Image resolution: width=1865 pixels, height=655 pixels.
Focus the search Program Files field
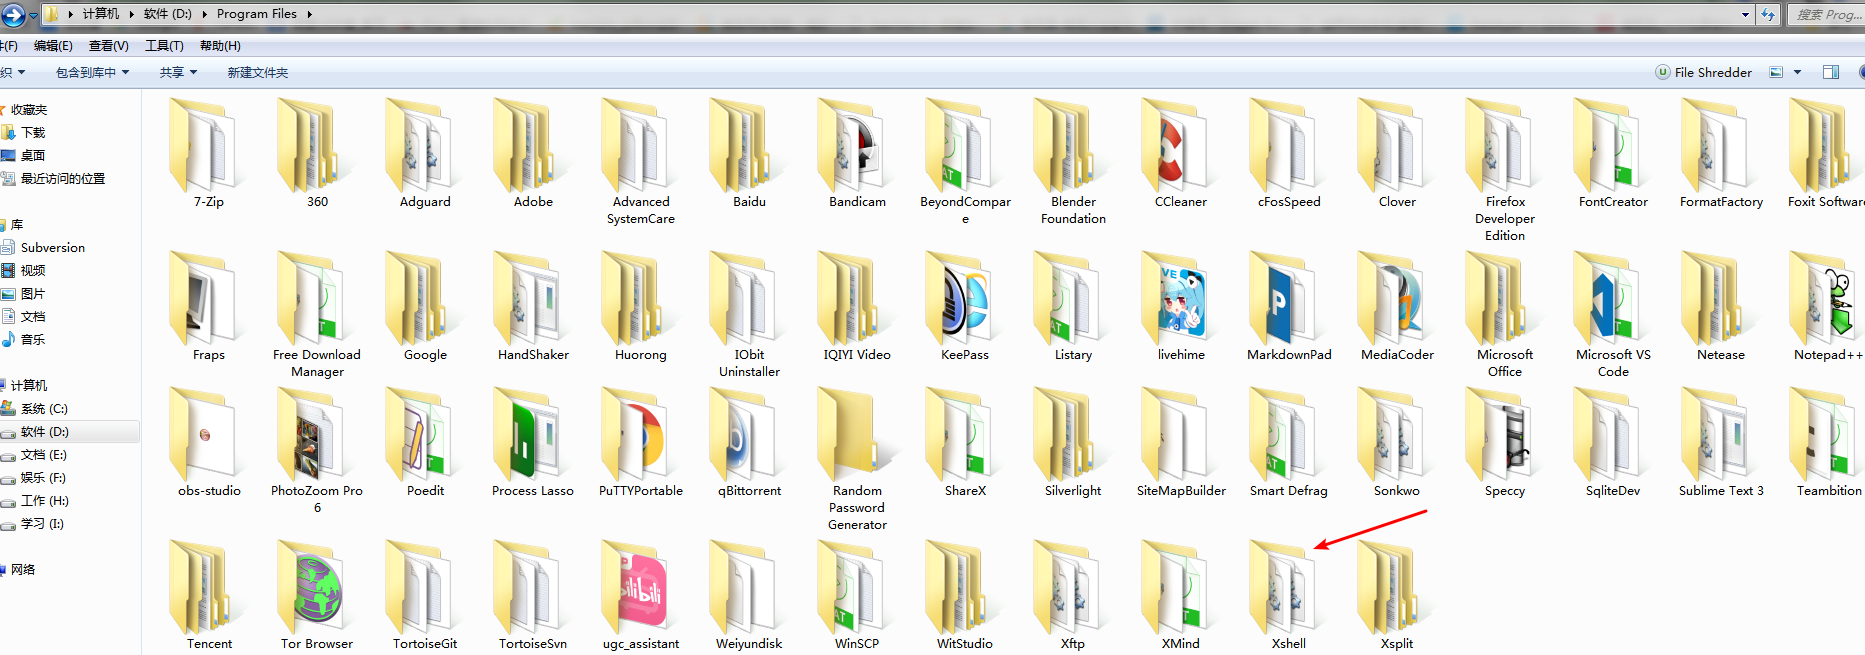click(x=1826, y=14)
